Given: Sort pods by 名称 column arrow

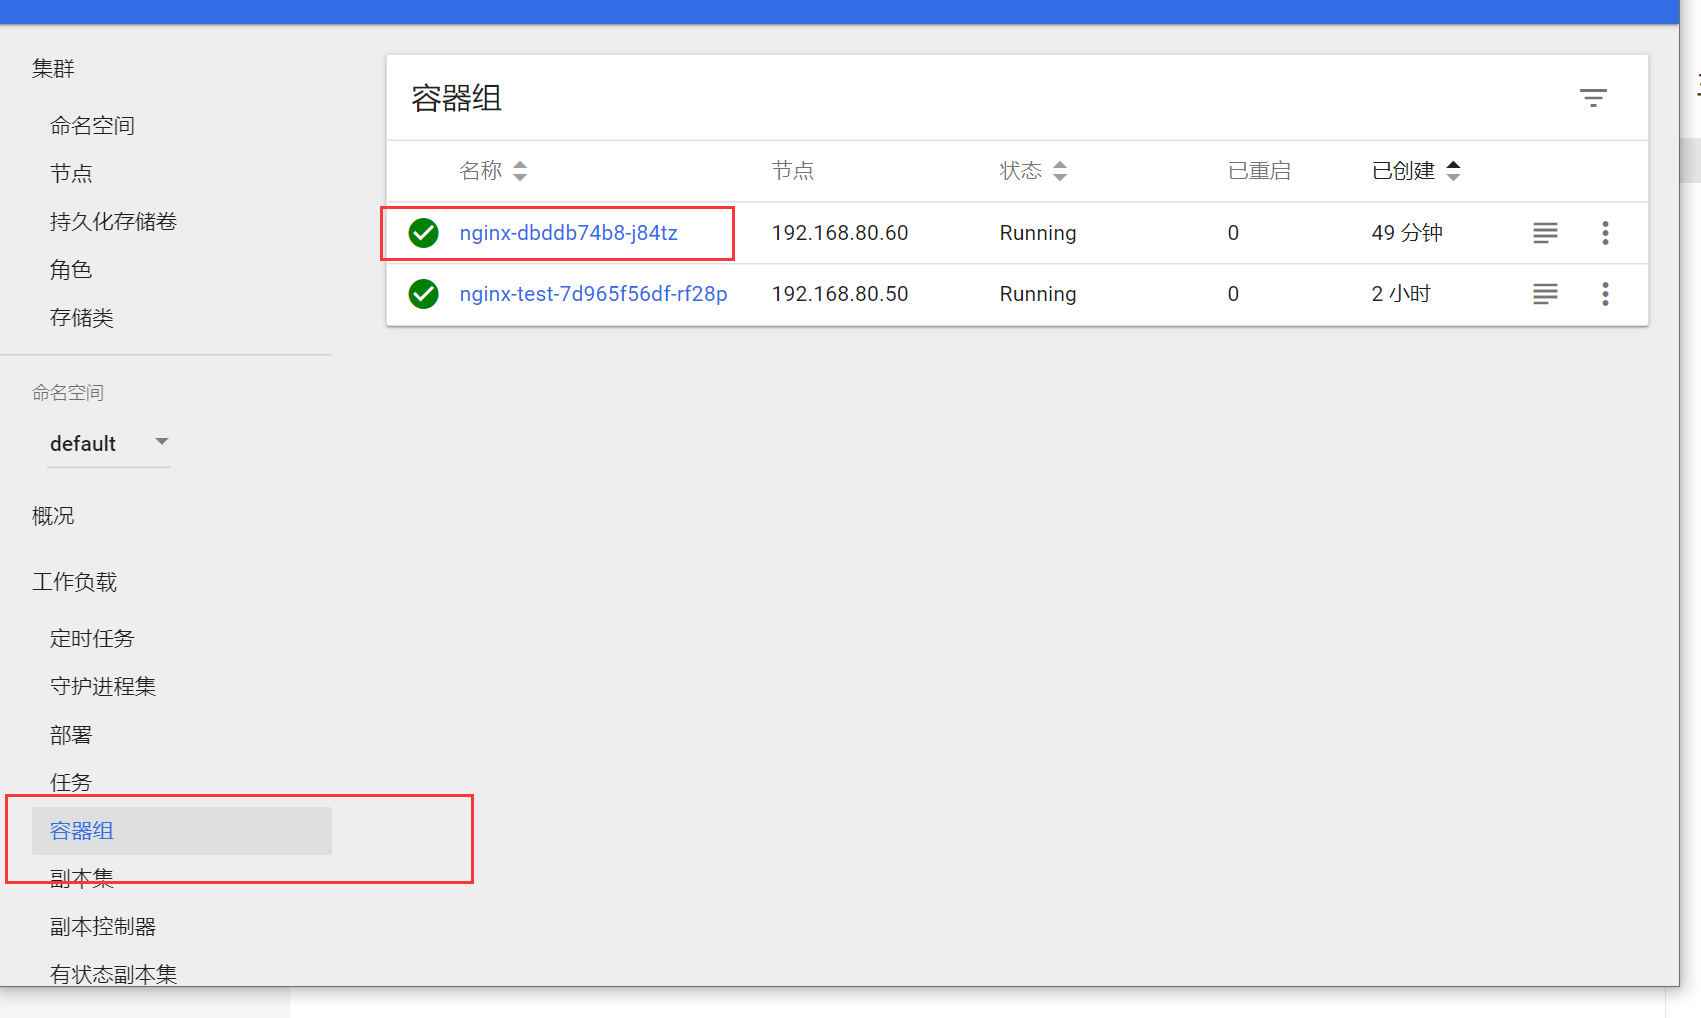Looking at the screenshot, I should (x=520, y=171).
